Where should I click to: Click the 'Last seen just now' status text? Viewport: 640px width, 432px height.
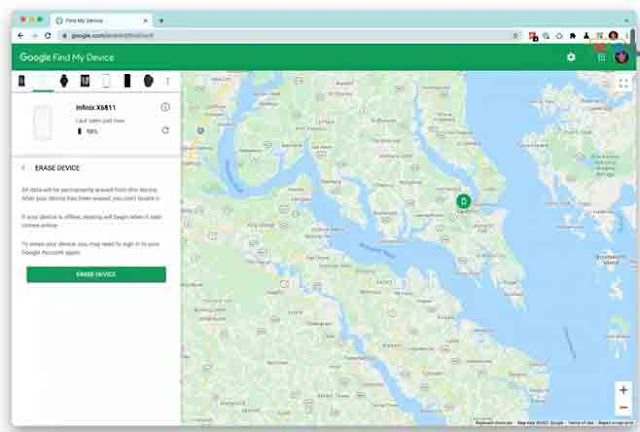[x=100, y=120]
